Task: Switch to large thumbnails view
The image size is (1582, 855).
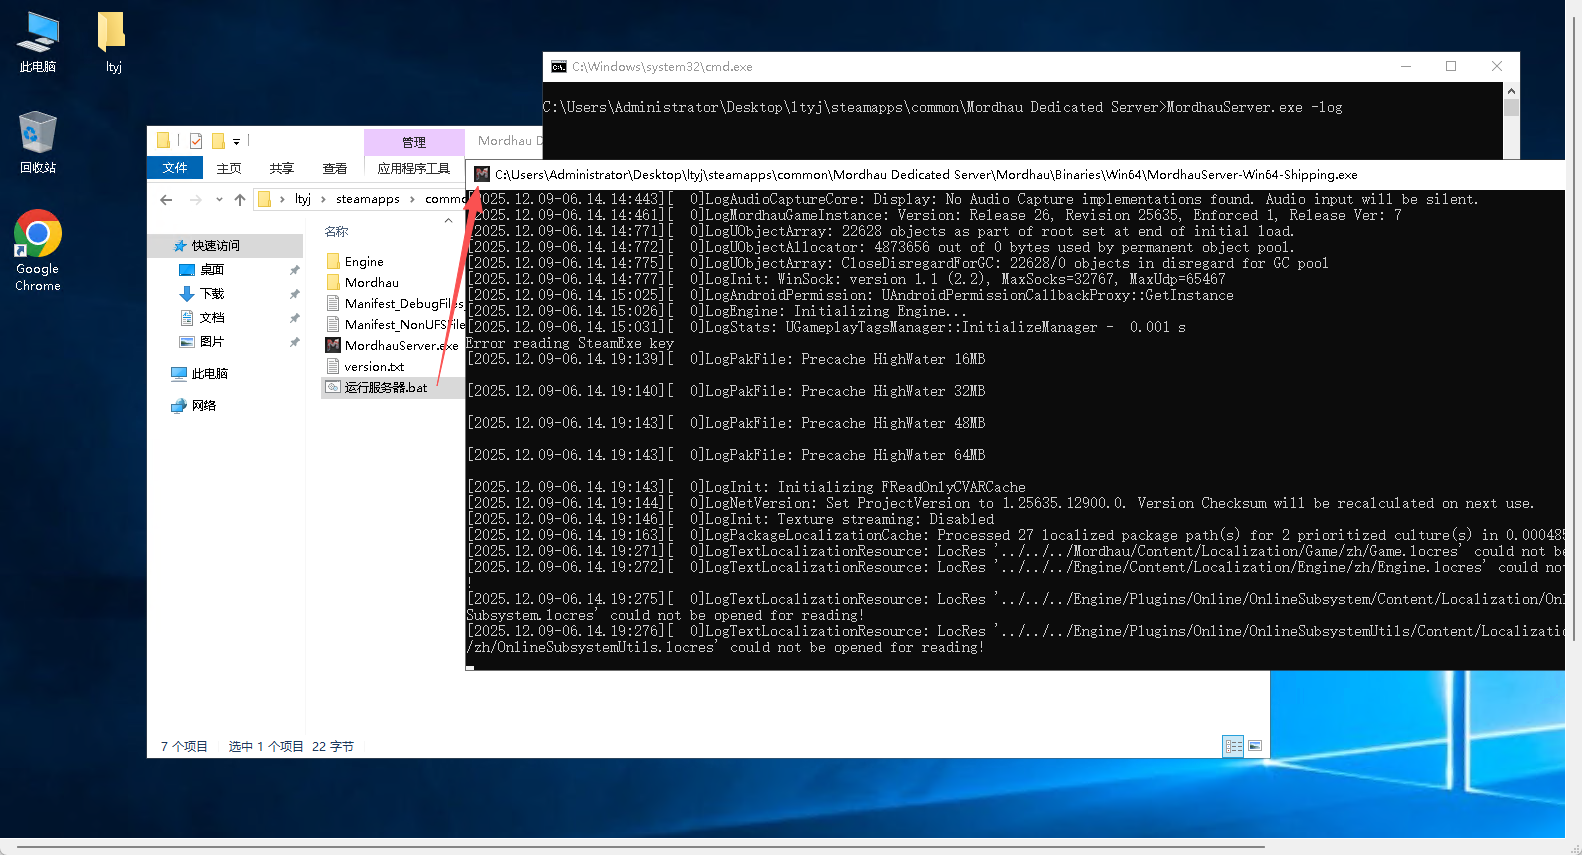Action: click(x=1255, y=746)
